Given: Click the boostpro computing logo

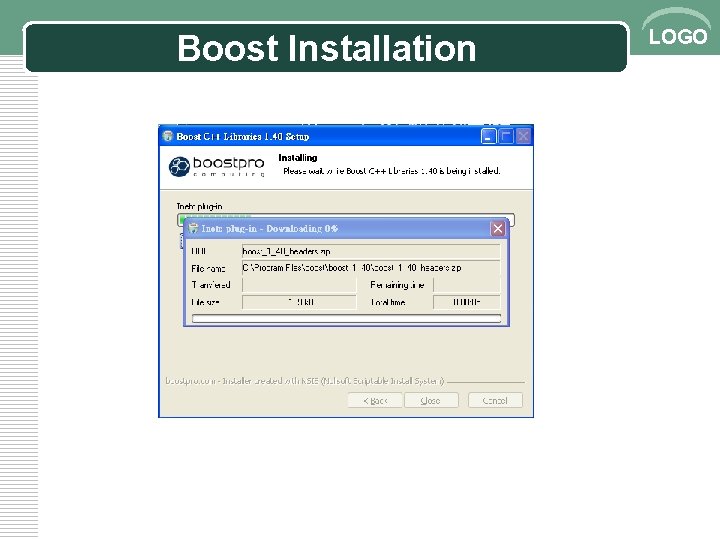Looking at the screenshot, I should pos(216,166).
